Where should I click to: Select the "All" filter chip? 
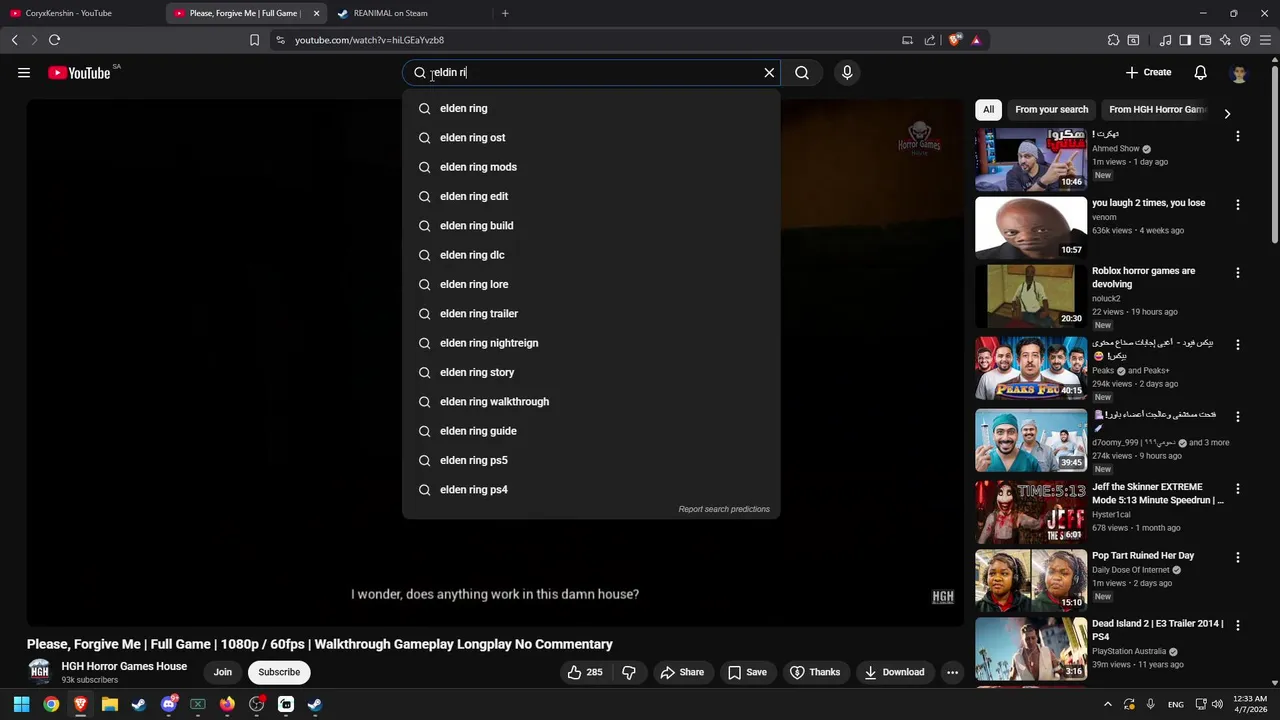pyautogui.click(x=988, y=110)
